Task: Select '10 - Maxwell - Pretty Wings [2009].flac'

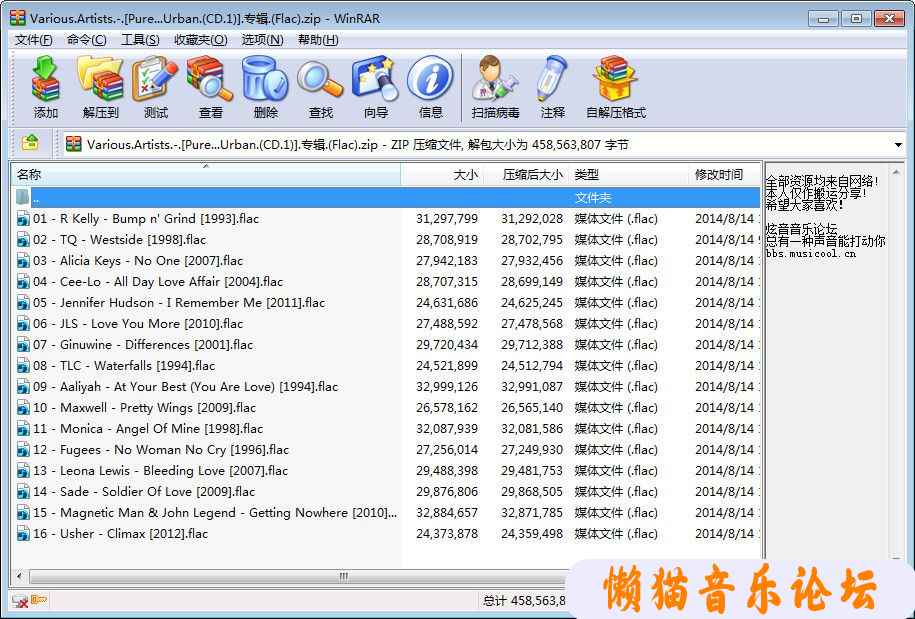Action: [144, 408]
